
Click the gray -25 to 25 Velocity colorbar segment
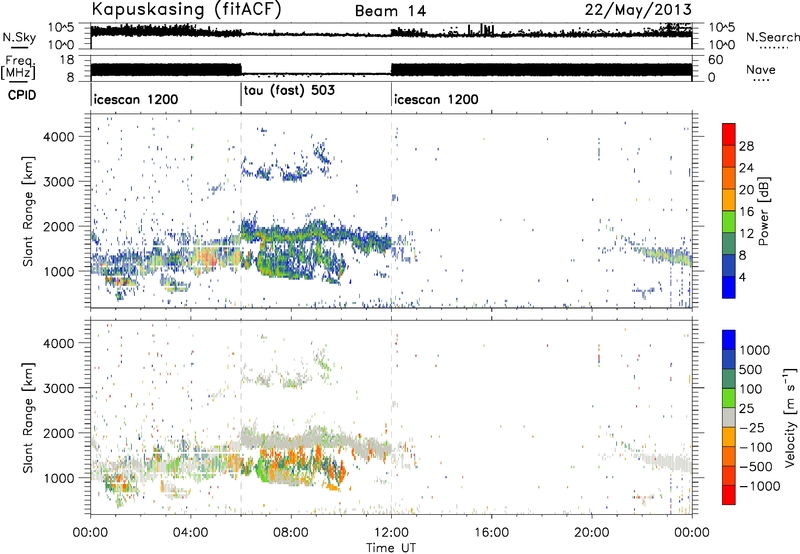729,417
